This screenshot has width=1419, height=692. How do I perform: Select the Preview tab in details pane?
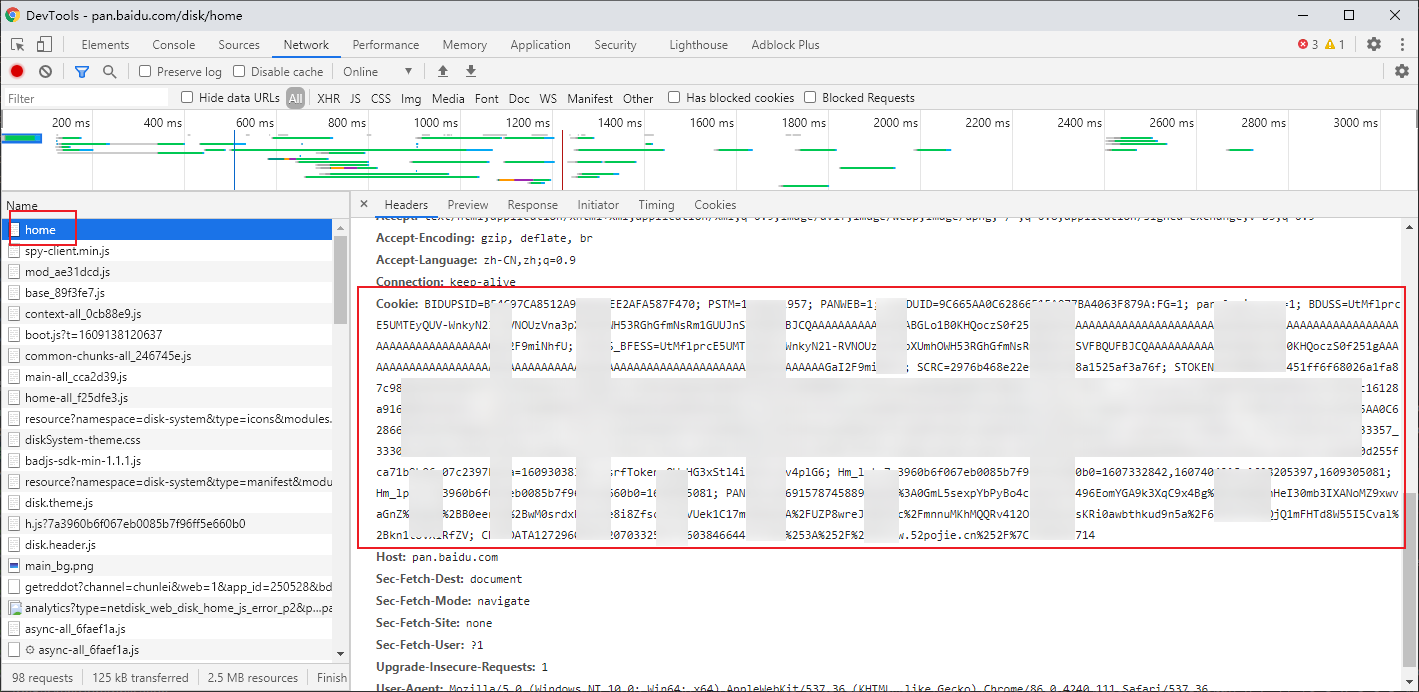point(468,204)
